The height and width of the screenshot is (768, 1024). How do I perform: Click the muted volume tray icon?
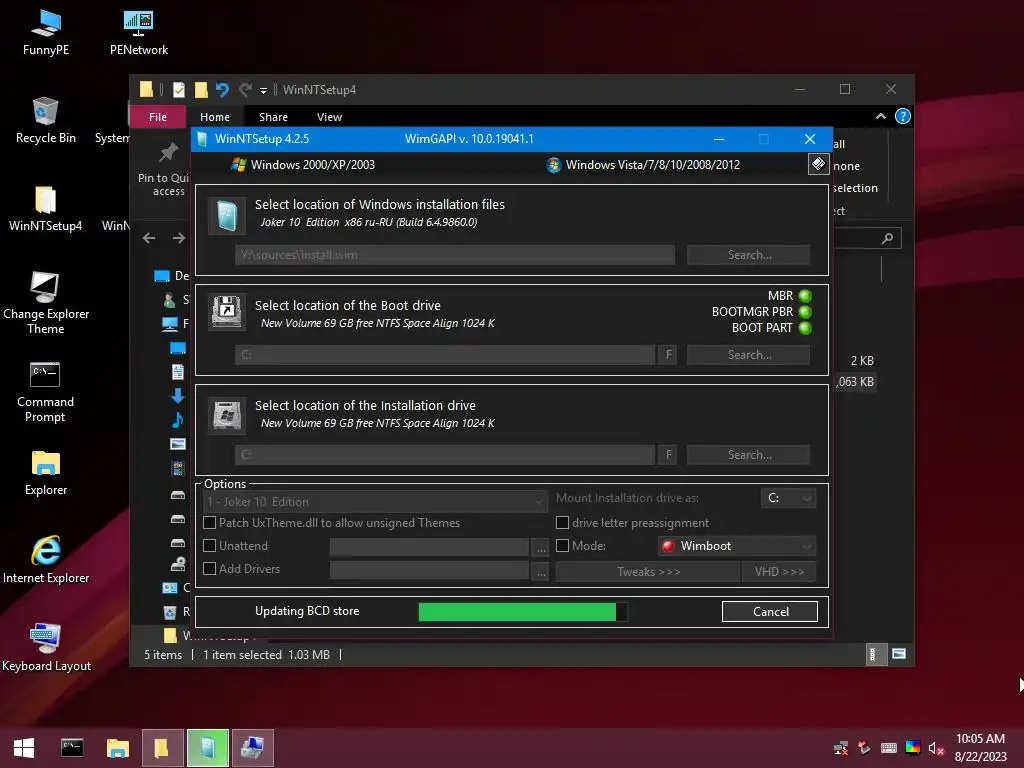coord(936,748)
